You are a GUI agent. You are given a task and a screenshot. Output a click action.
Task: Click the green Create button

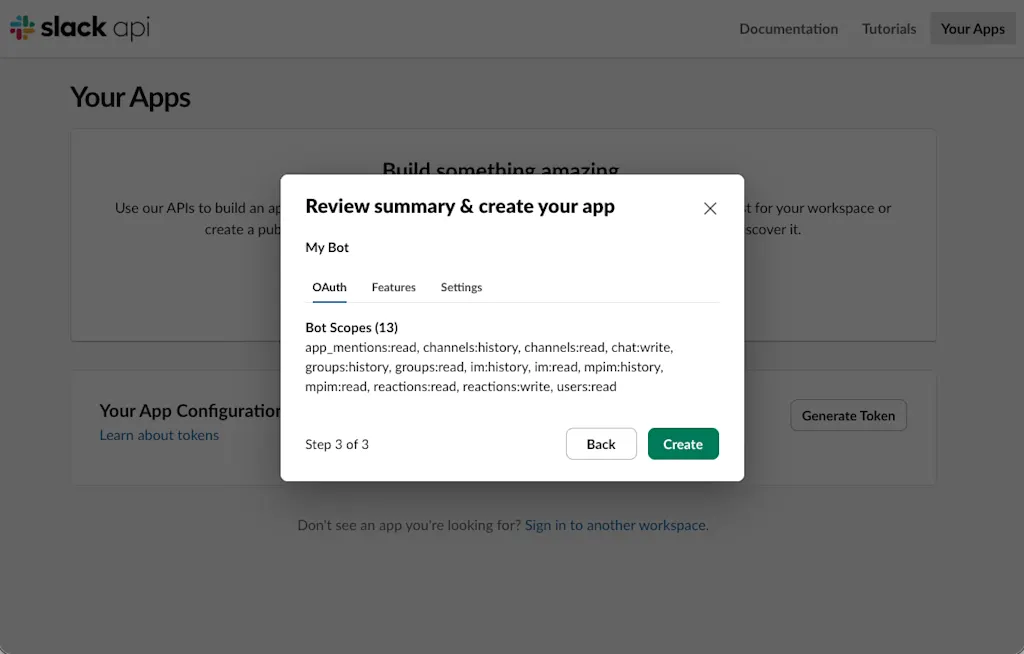(x=683, y=444)
